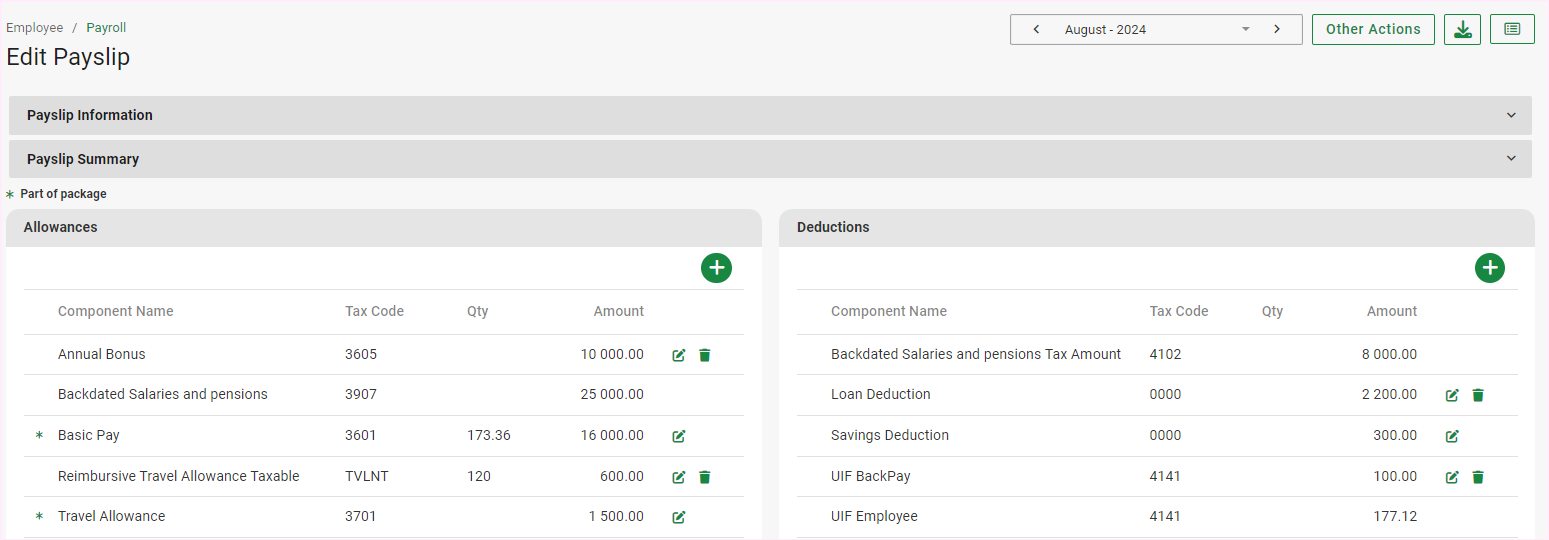Screen dimensions: 1549x540
Task: Delete Reimbursive Travel Allowance Taxable row
Action: coord(705,477)
